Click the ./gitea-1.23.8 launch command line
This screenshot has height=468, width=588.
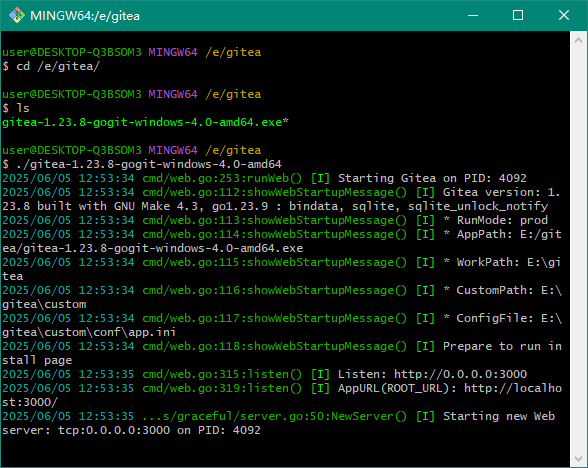click(x=142, y=164)
